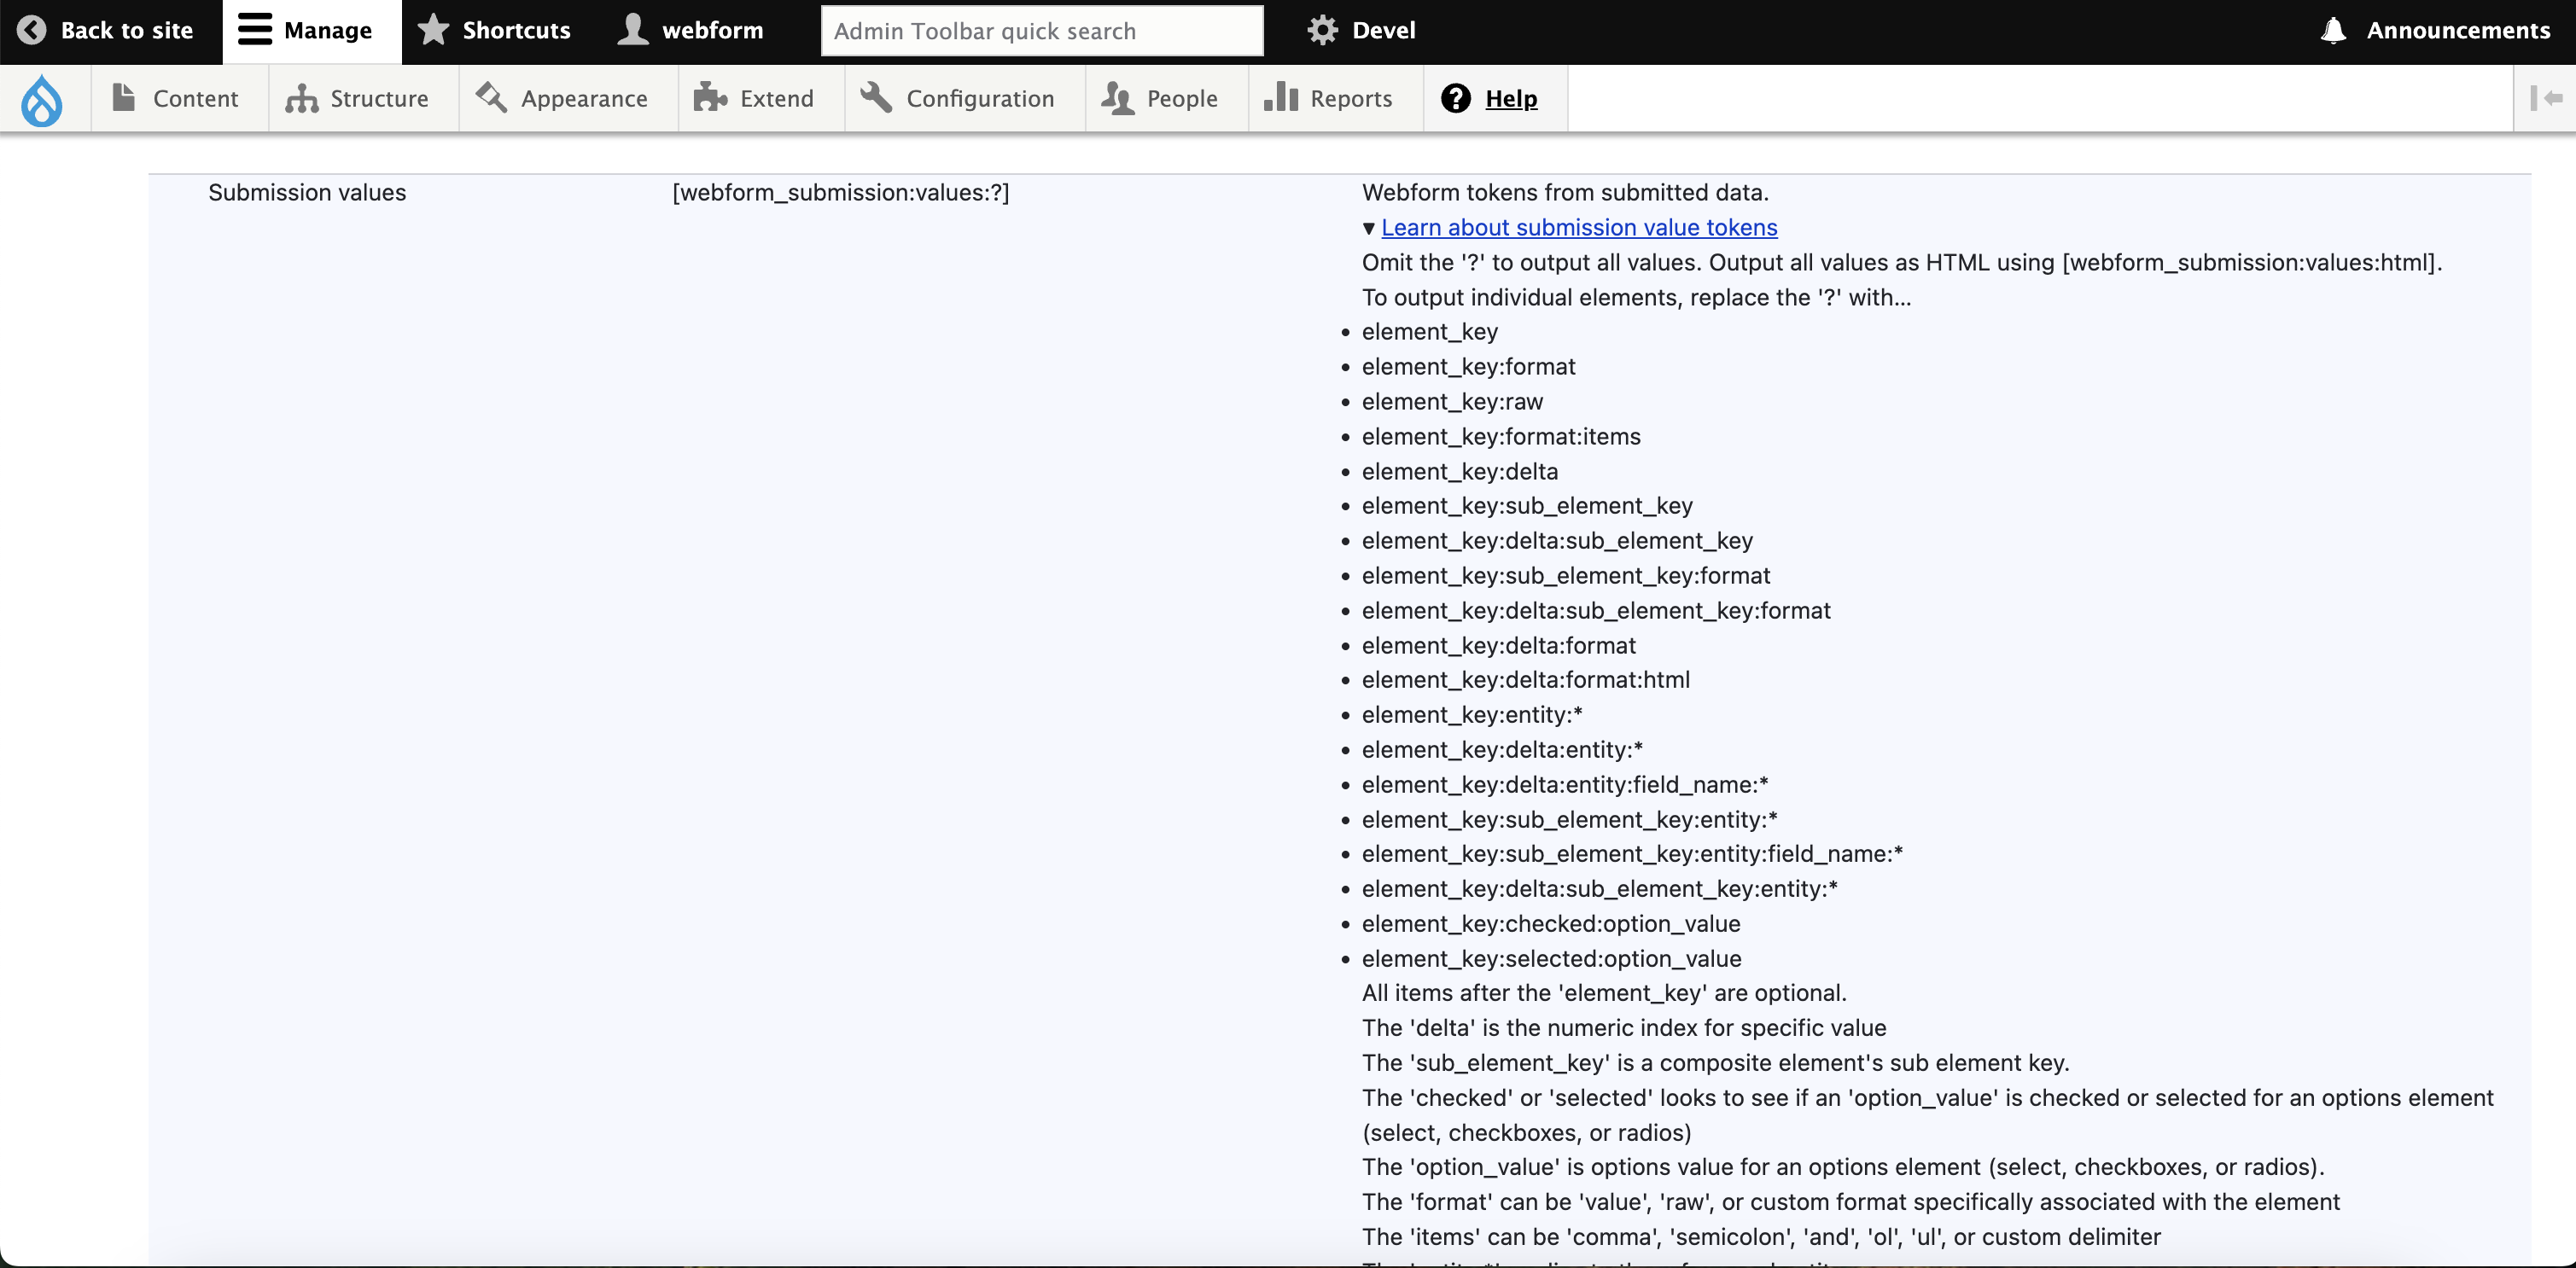Click the Admin Toolbar quick search field
The width and height of the screenshot is (2576, 1268).
pyautogui.click(x=1041, y=31)
